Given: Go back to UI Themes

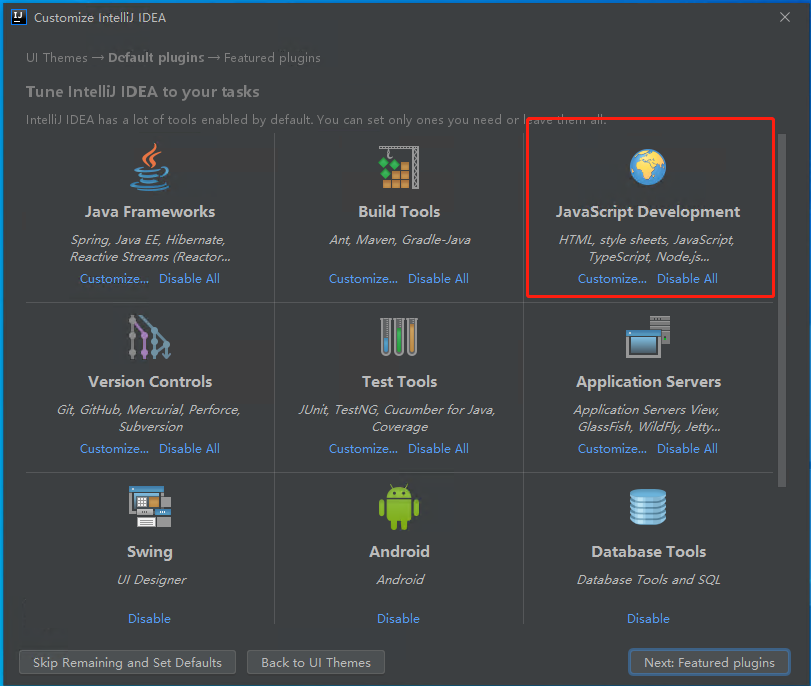Looking at the screenshot, I should click(x=316, y=662).
